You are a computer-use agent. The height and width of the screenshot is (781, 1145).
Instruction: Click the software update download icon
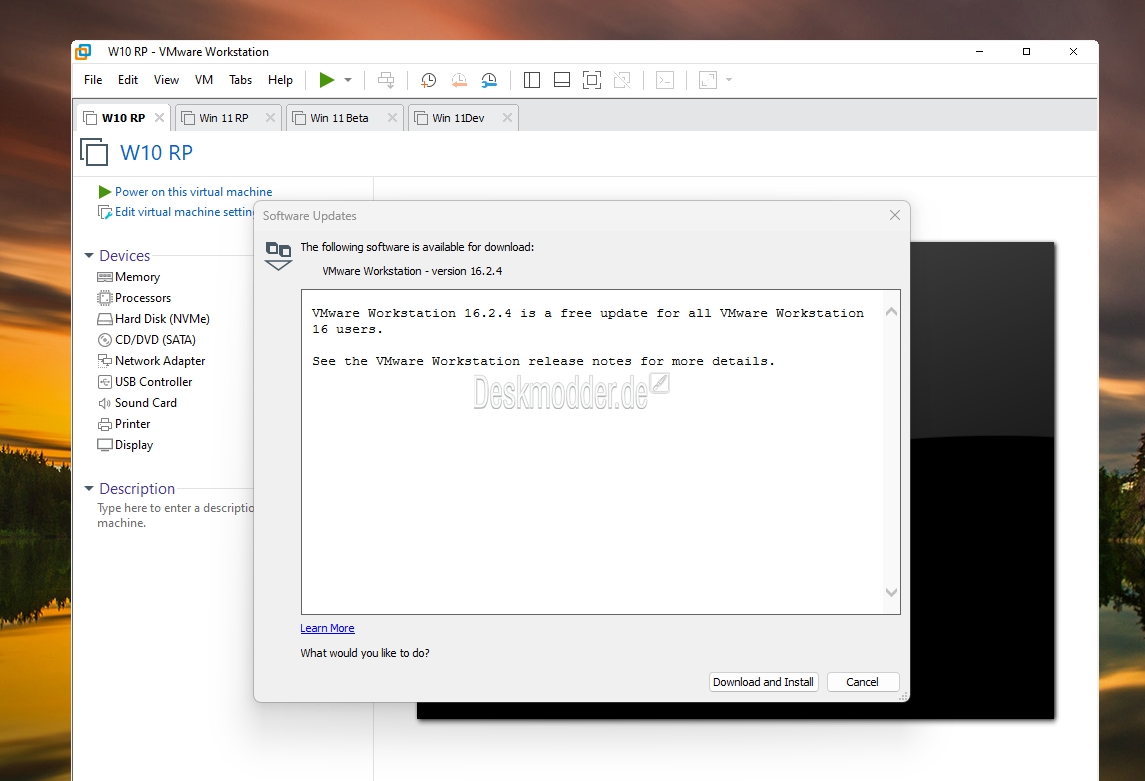coord(278,255)
